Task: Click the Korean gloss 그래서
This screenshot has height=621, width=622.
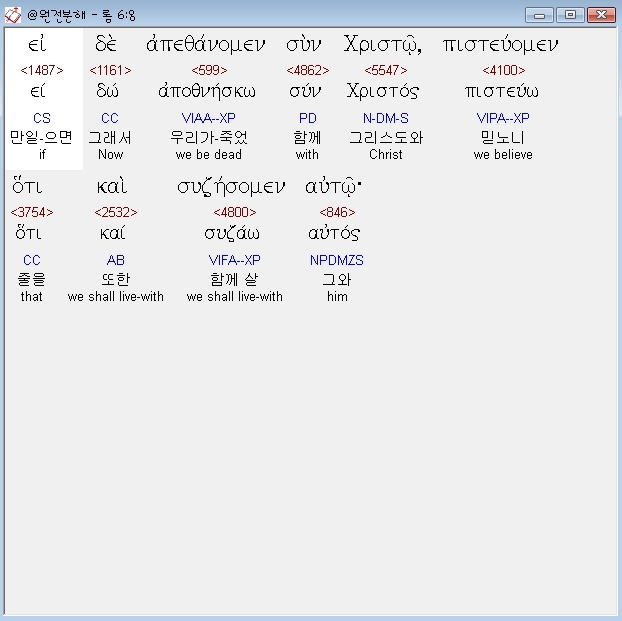Action: (110, 138)
